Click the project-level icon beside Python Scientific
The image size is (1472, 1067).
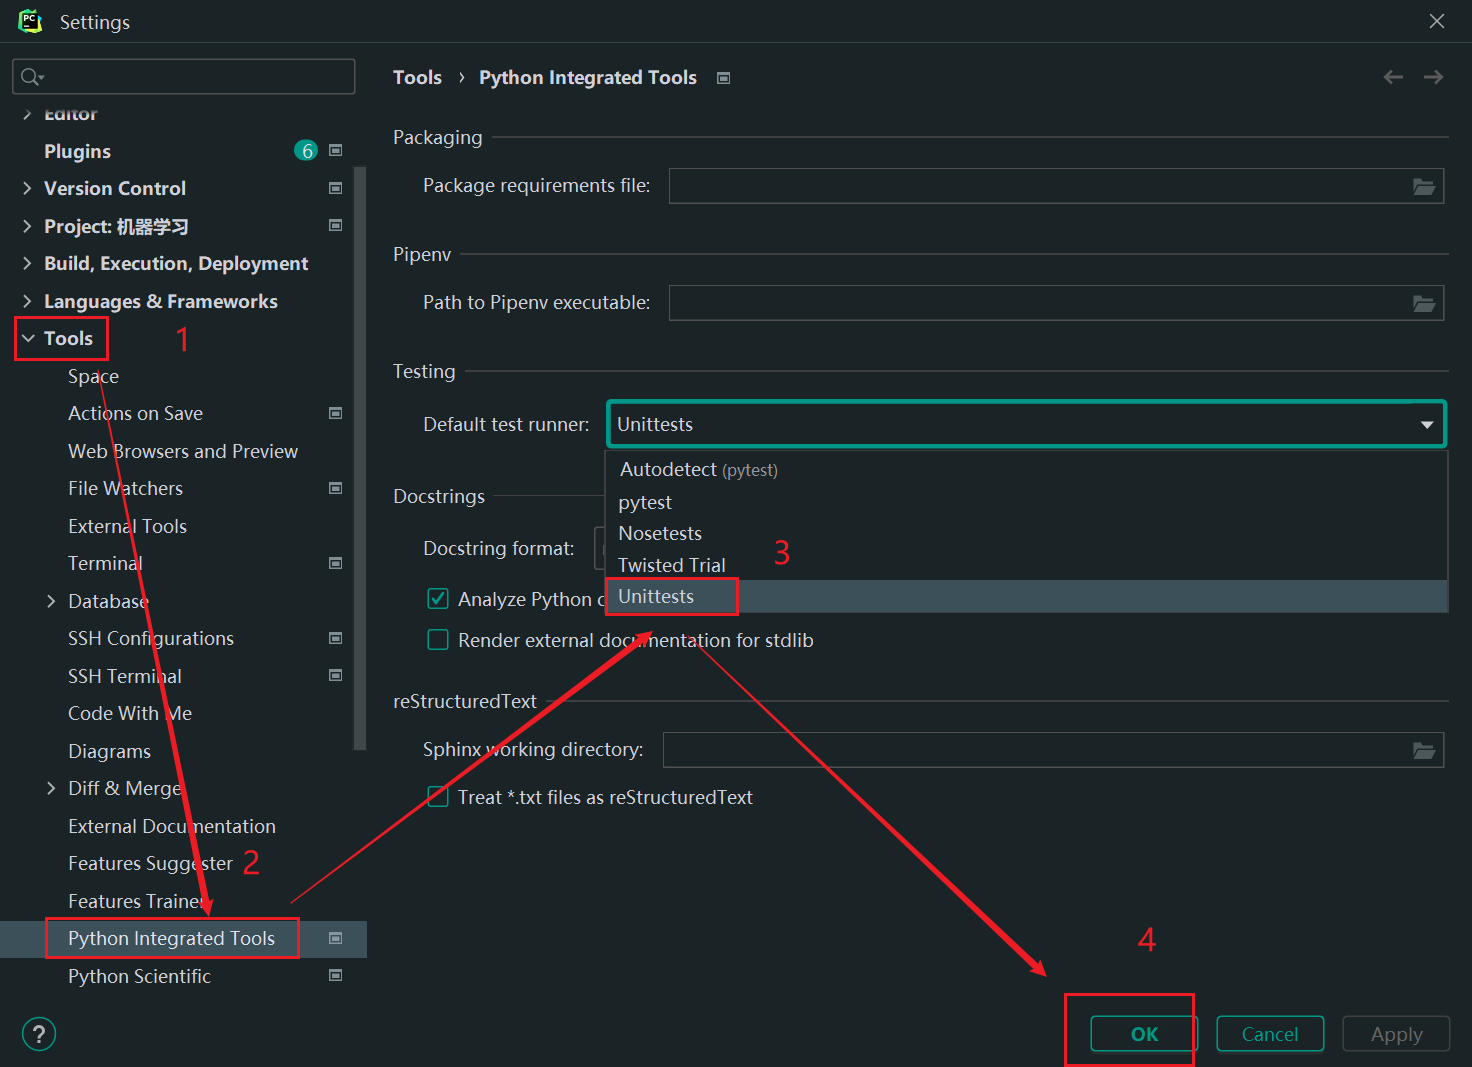[336, 975]
